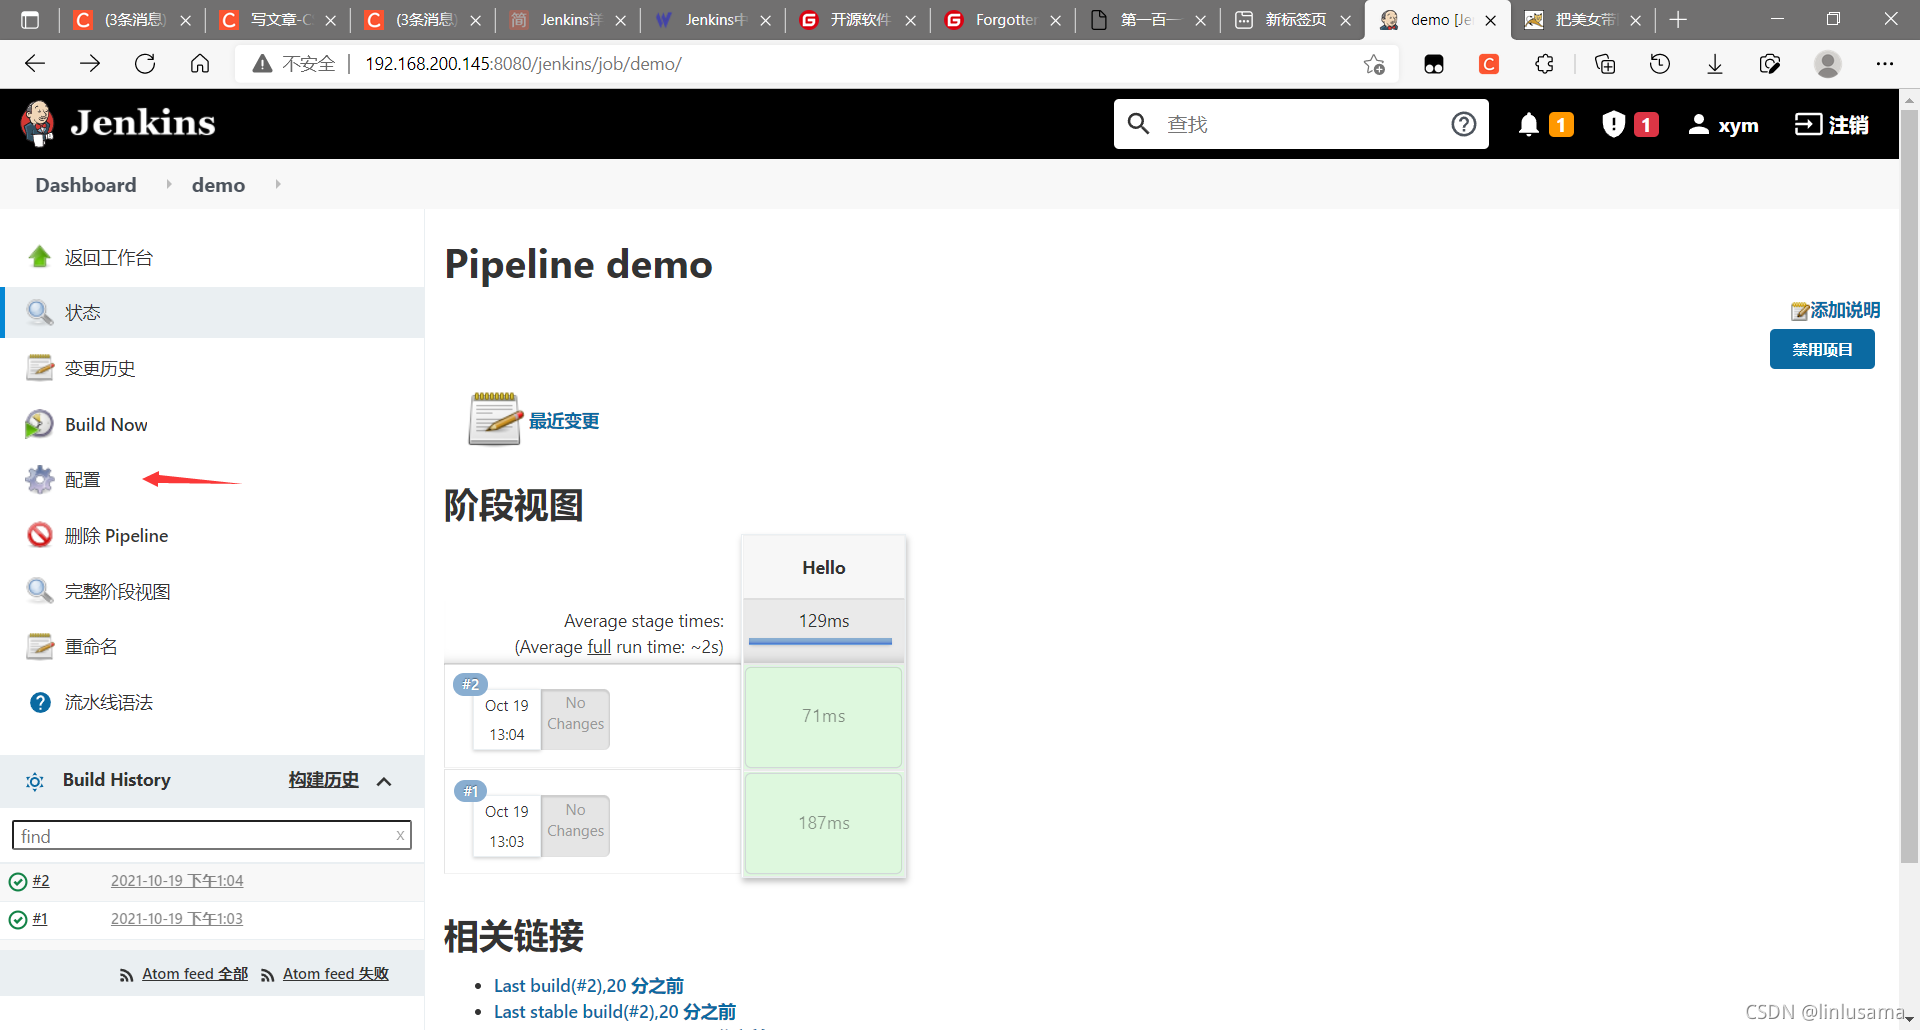Open Atom feed 全部

[x=195, y=974]
